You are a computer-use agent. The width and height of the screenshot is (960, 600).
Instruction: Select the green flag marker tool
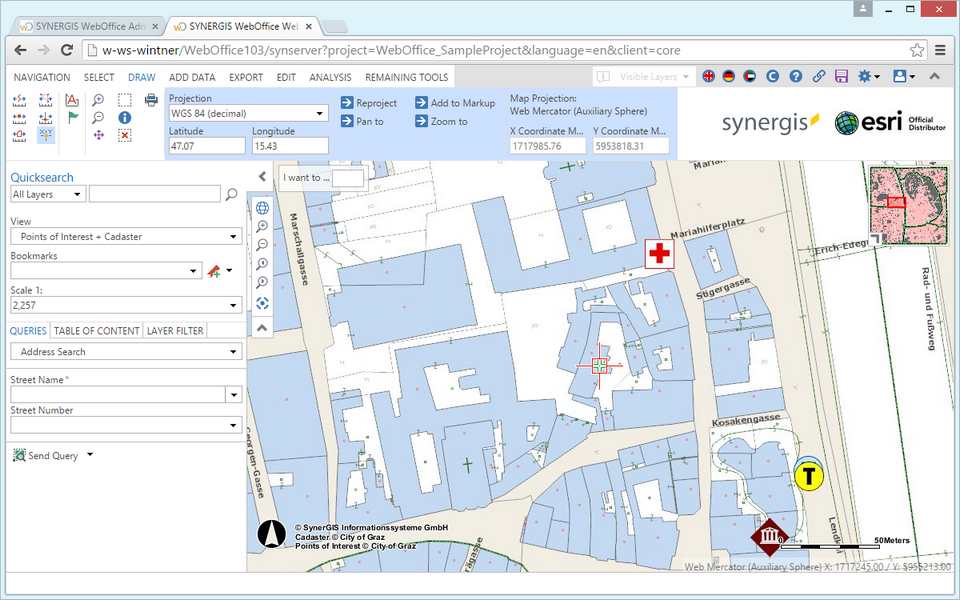click(x=73, y=118)
